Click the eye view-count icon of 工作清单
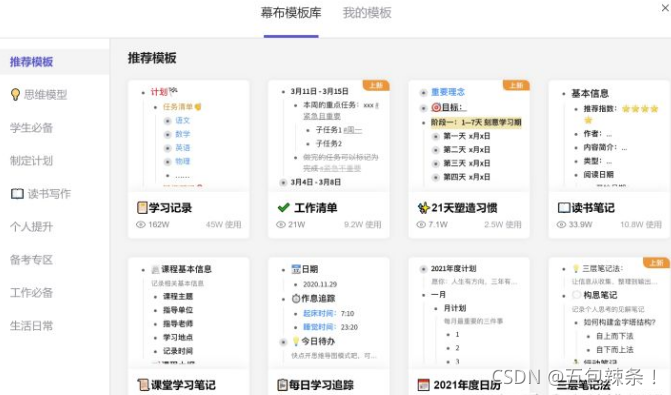Image resolution: width=671 pixels, height=395 pixels. 281,224
